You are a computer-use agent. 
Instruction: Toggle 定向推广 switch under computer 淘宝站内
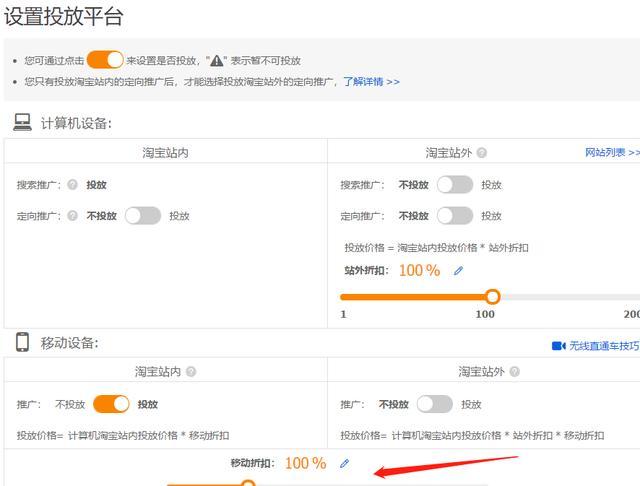142,216
